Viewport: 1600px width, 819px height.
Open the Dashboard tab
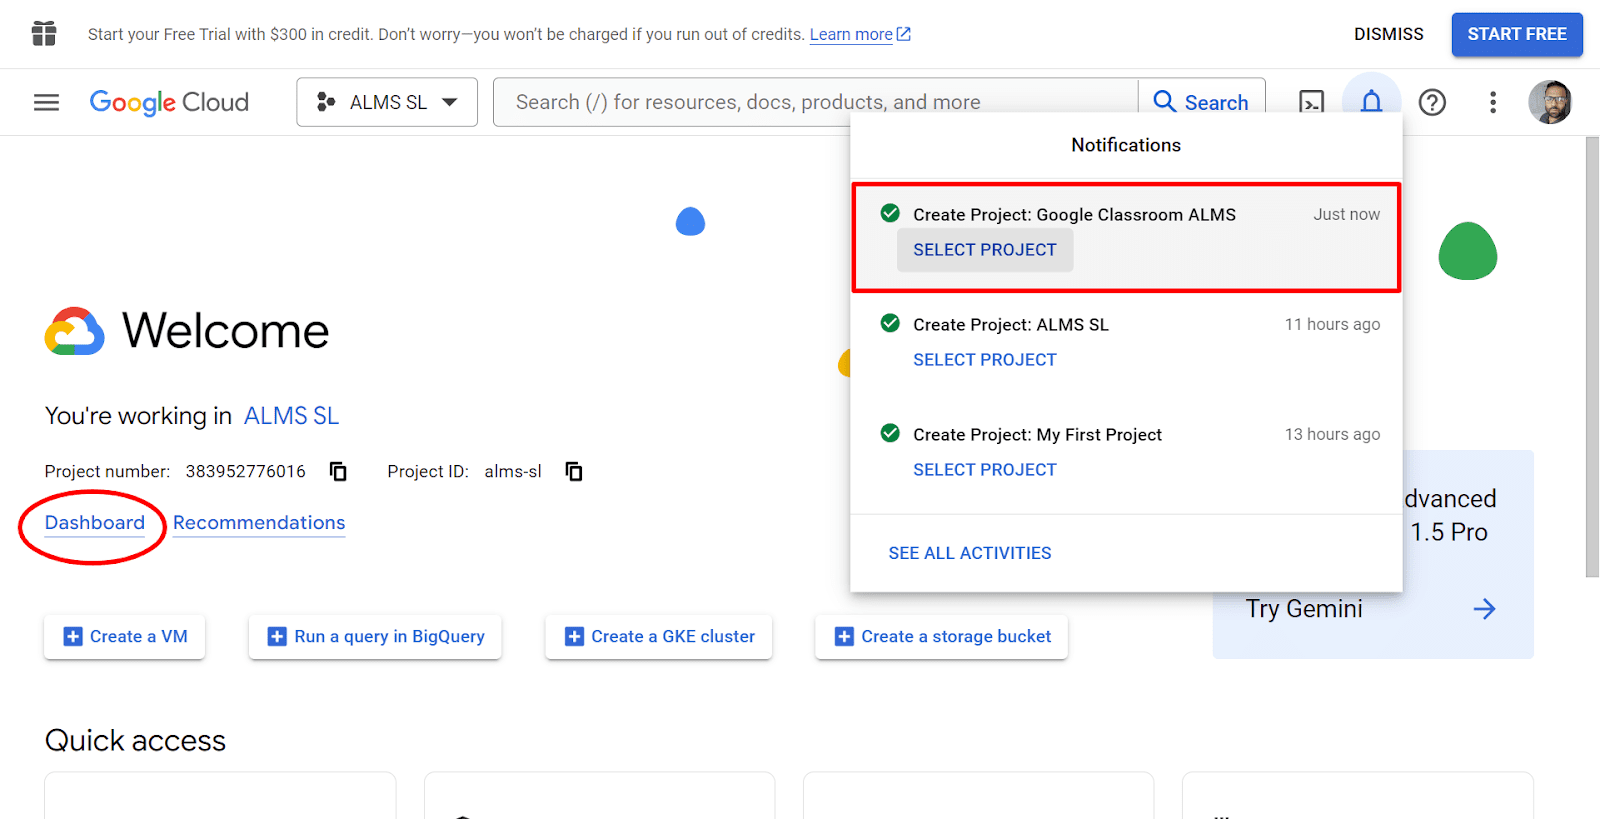point(95,523)
